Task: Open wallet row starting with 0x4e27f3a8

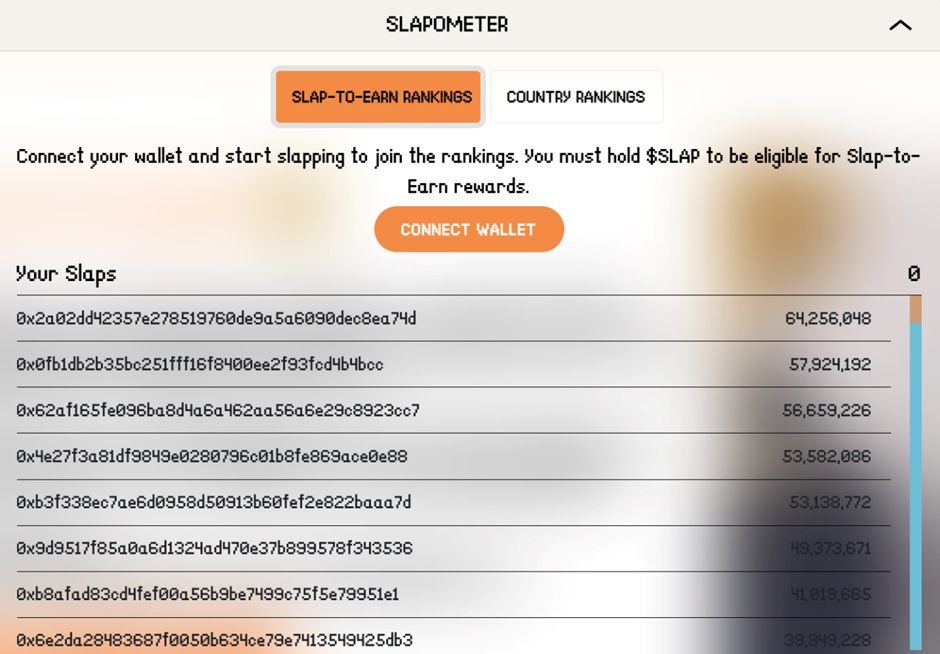Action: tap(212, 457)
